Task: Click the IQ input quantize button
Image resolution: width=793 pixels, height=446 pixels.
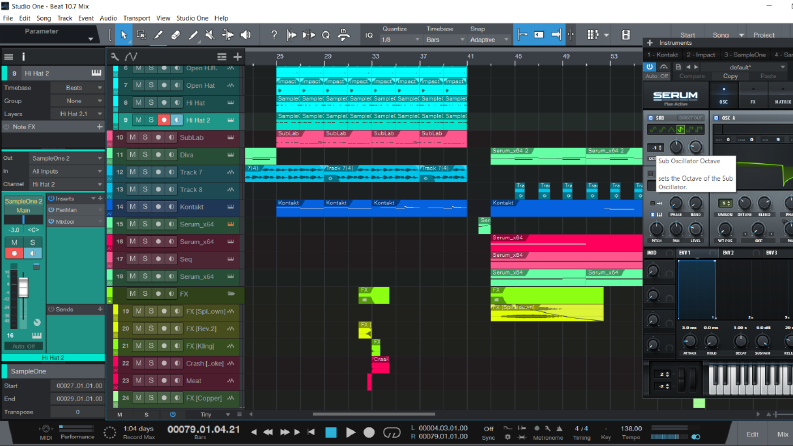Action: point(369,35)
